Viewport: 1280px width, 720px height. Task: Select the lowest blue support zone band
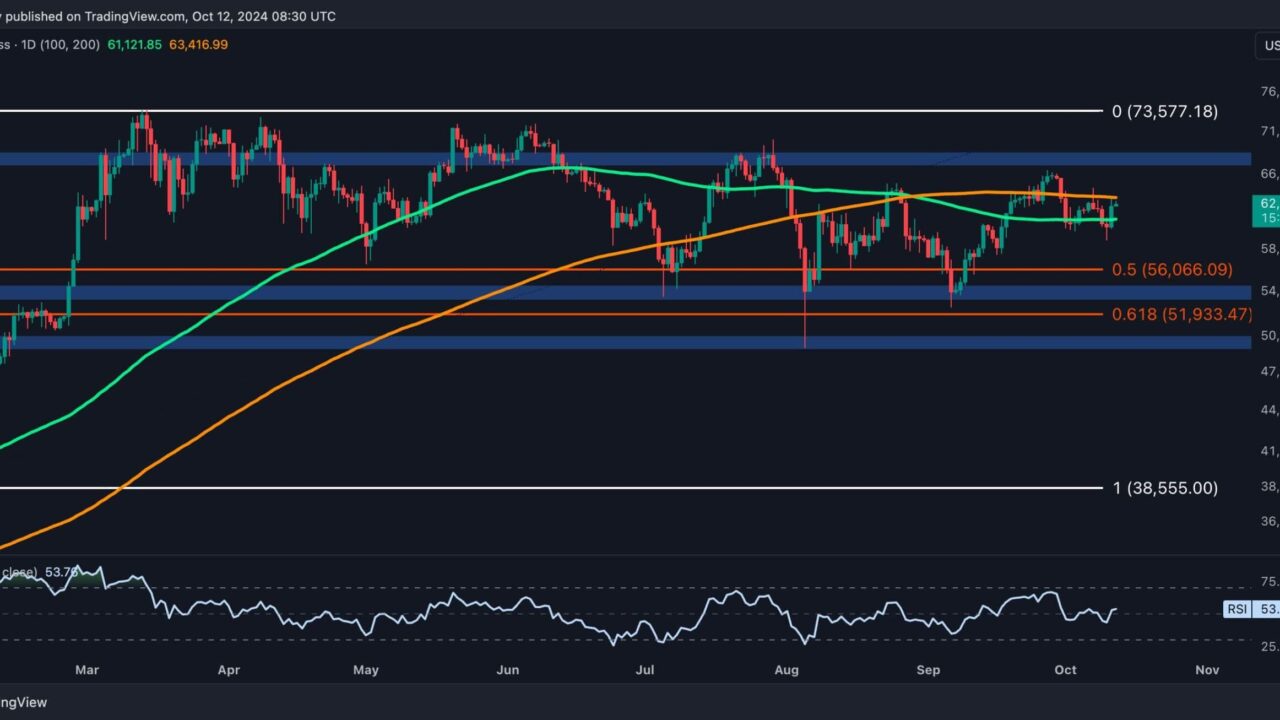[625, 342]
